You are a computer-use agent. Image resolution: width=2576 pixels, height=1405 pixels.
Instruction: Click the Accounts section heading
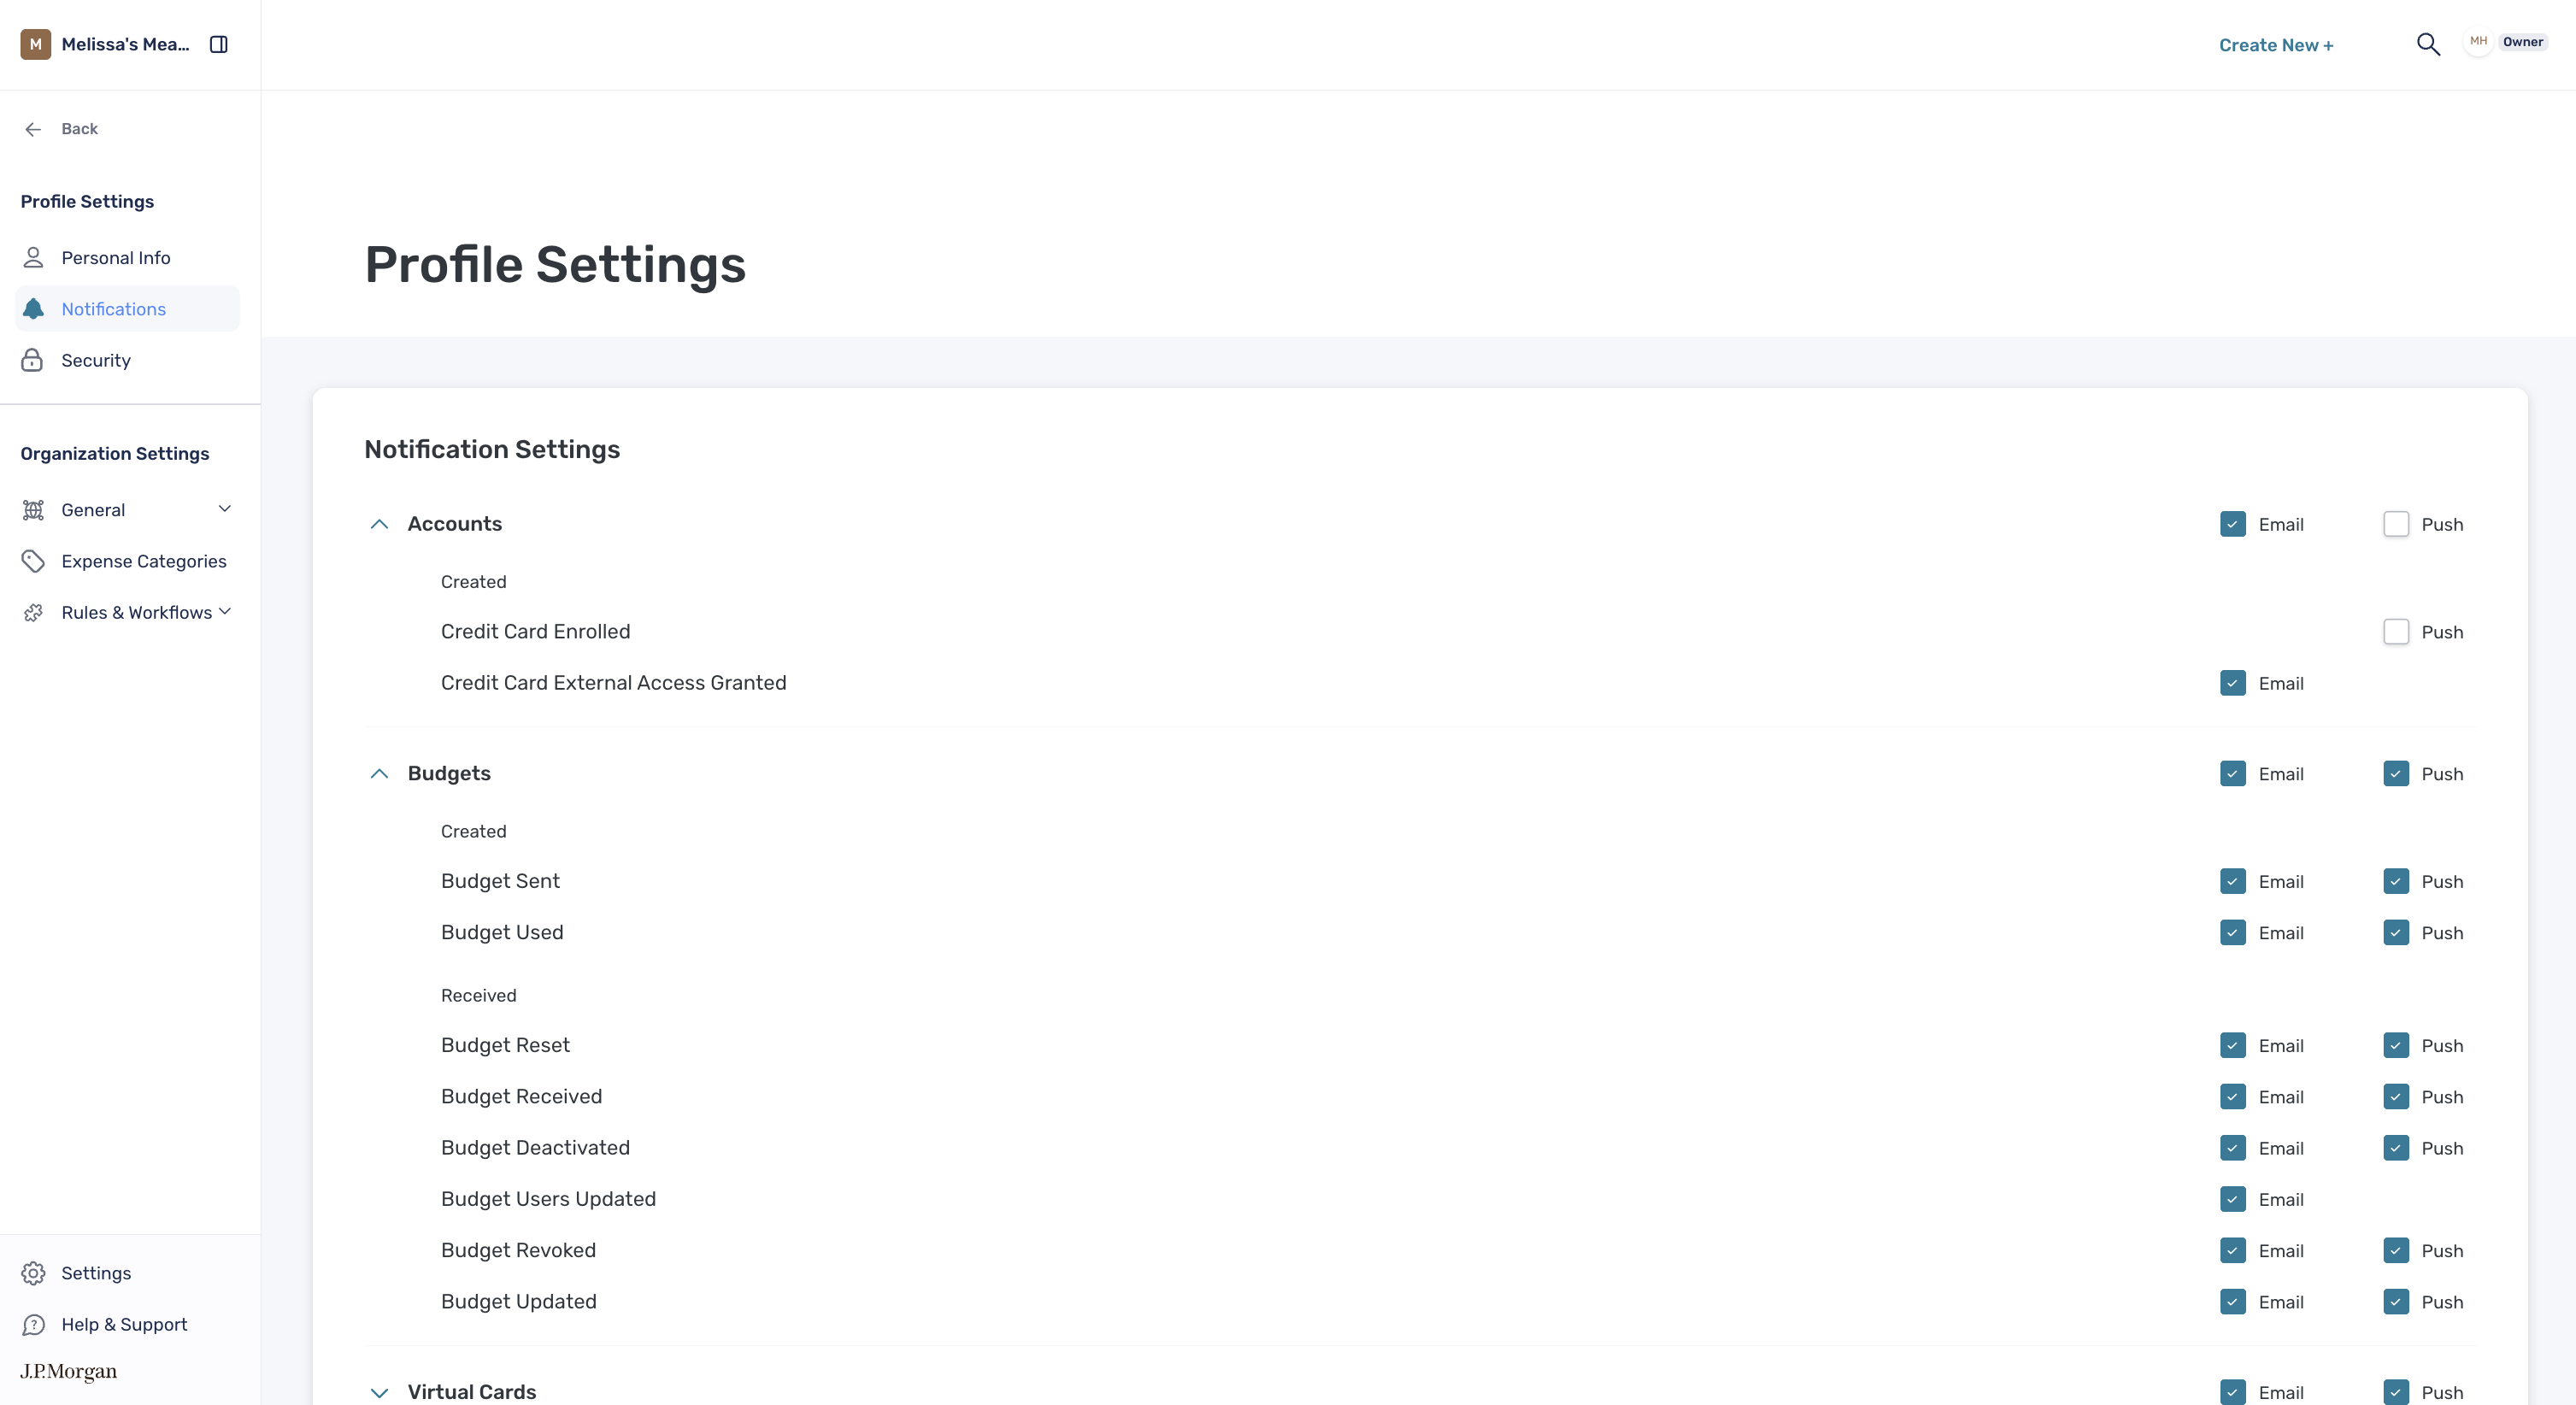point(455,524)
